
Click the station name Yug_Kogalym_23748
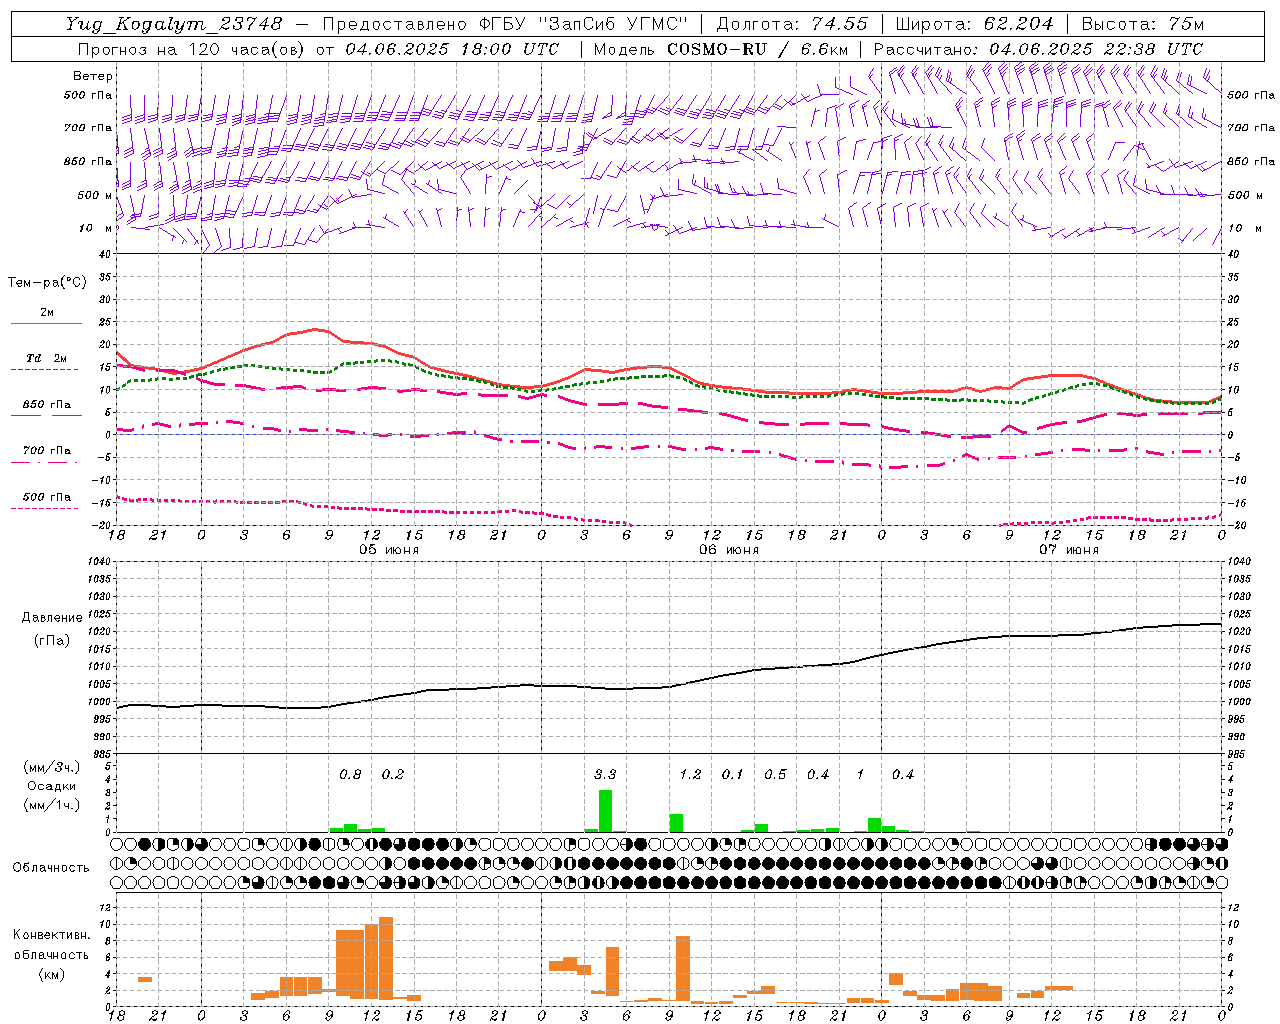pyautogui.click(x=174, y=24)
